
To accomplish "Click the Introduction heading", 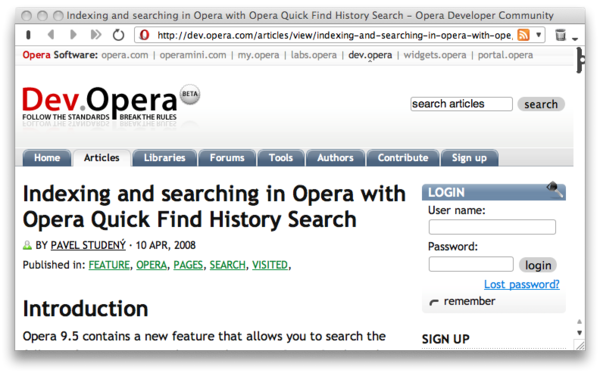I will point(85,308).
